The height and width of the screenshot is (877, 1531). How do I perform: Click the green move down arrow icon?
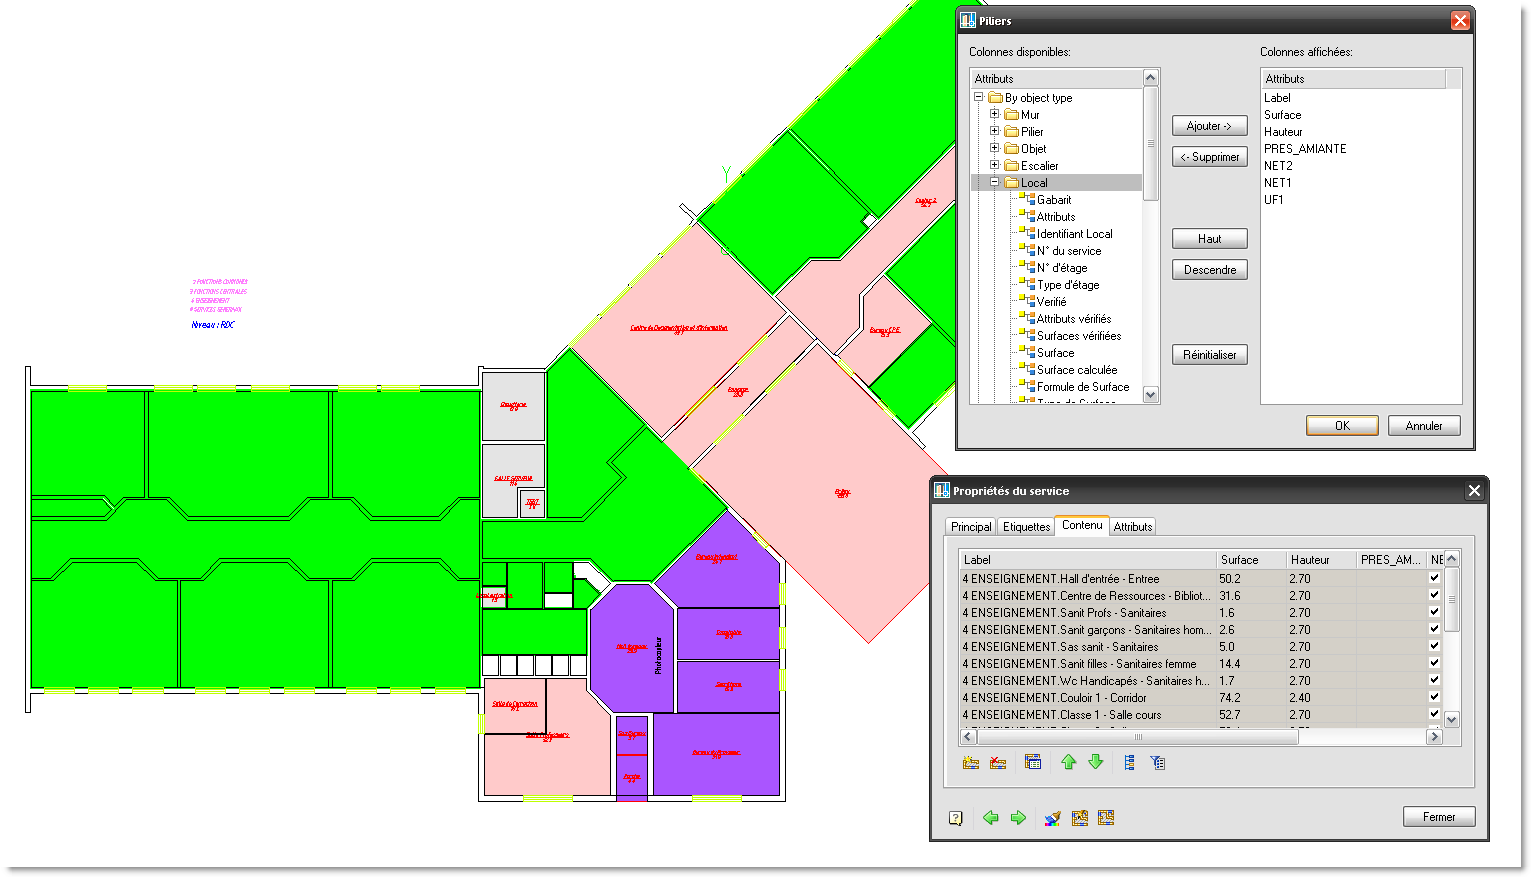pos(1096,763)
